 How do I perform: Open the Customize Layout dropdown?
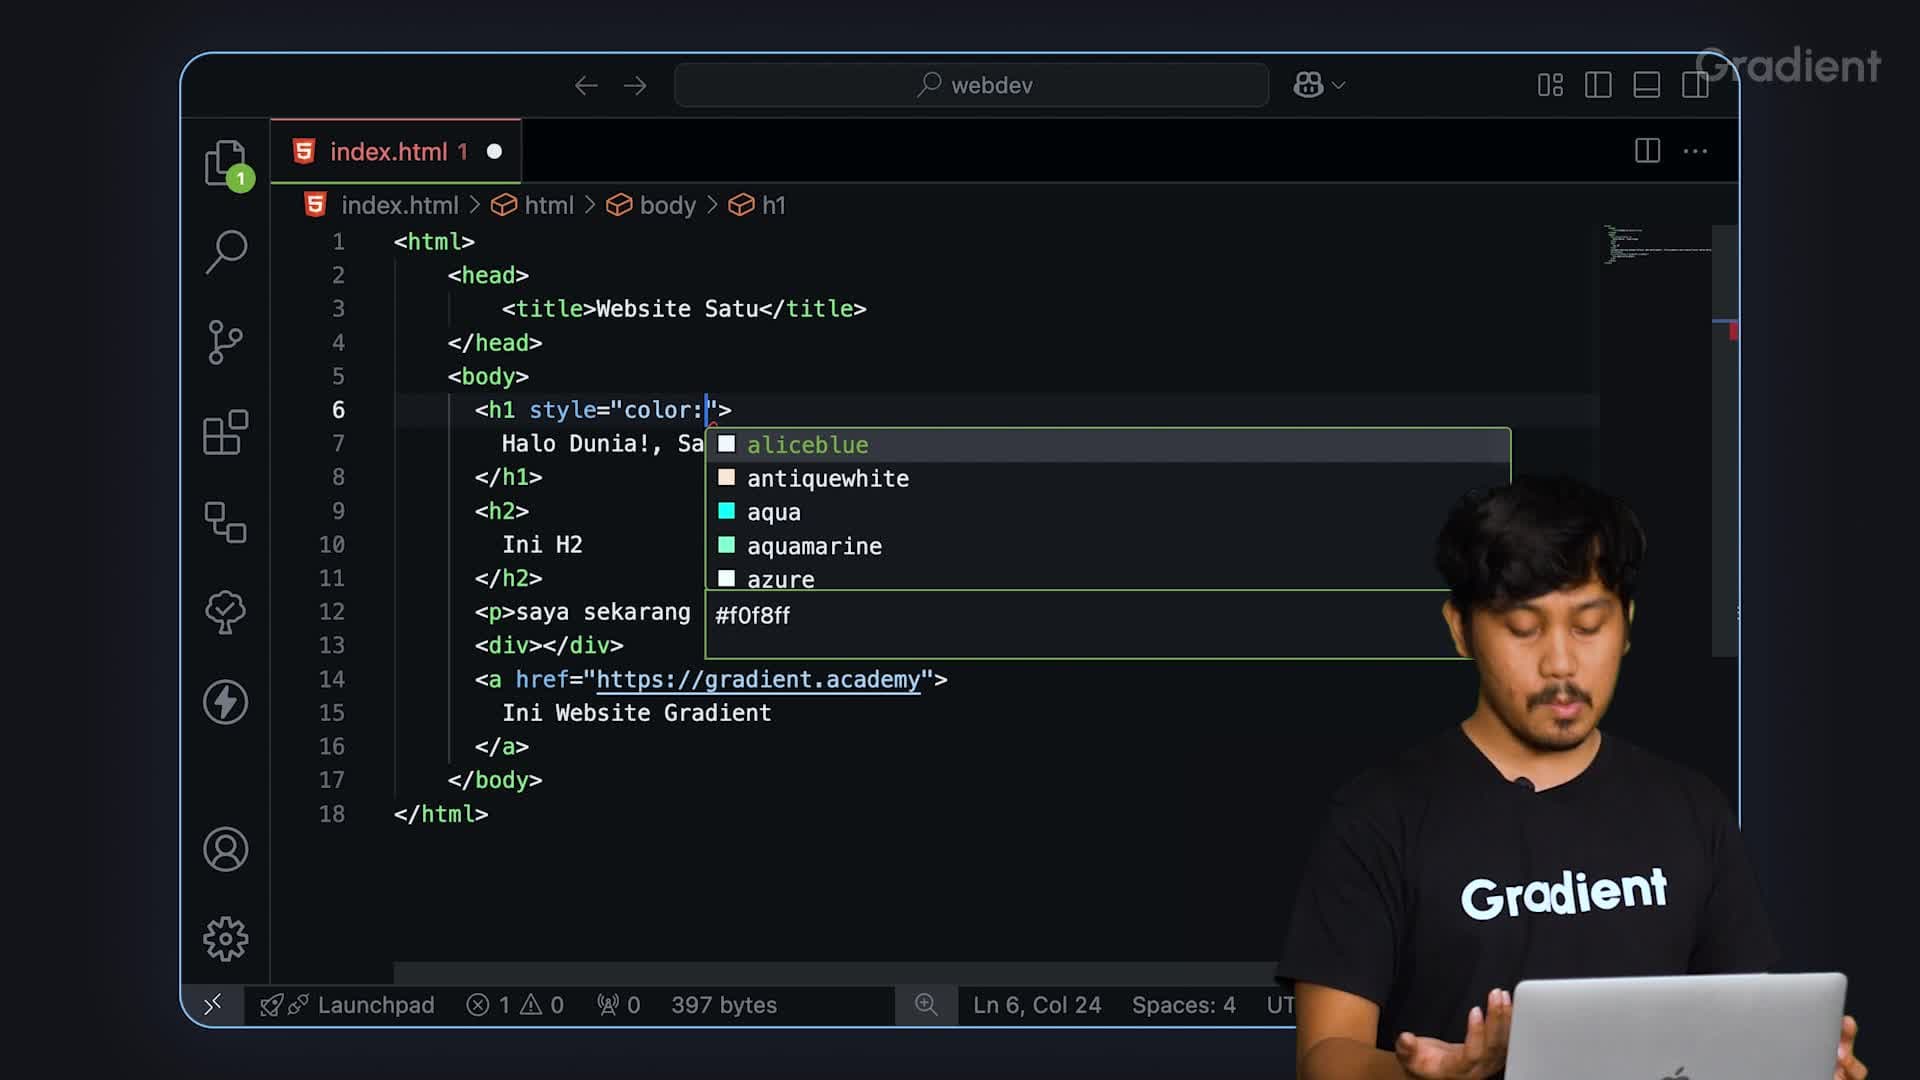tap(1551, 85)
